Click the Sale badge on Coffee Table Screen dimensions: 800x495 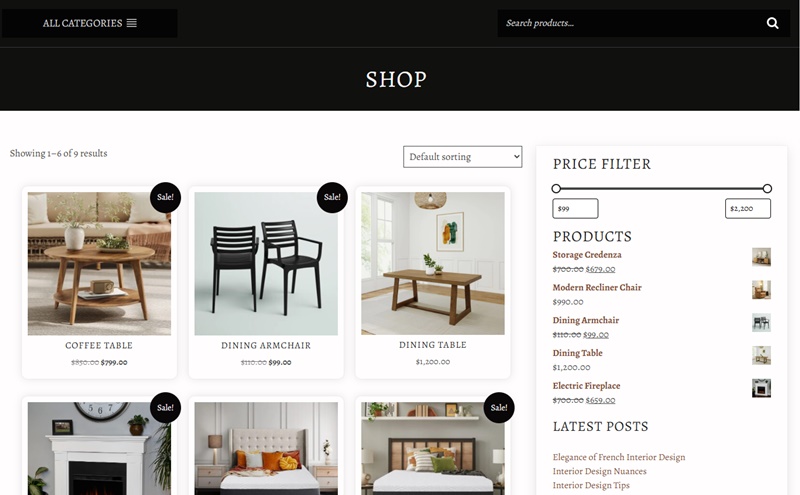(x=165, y=197)
